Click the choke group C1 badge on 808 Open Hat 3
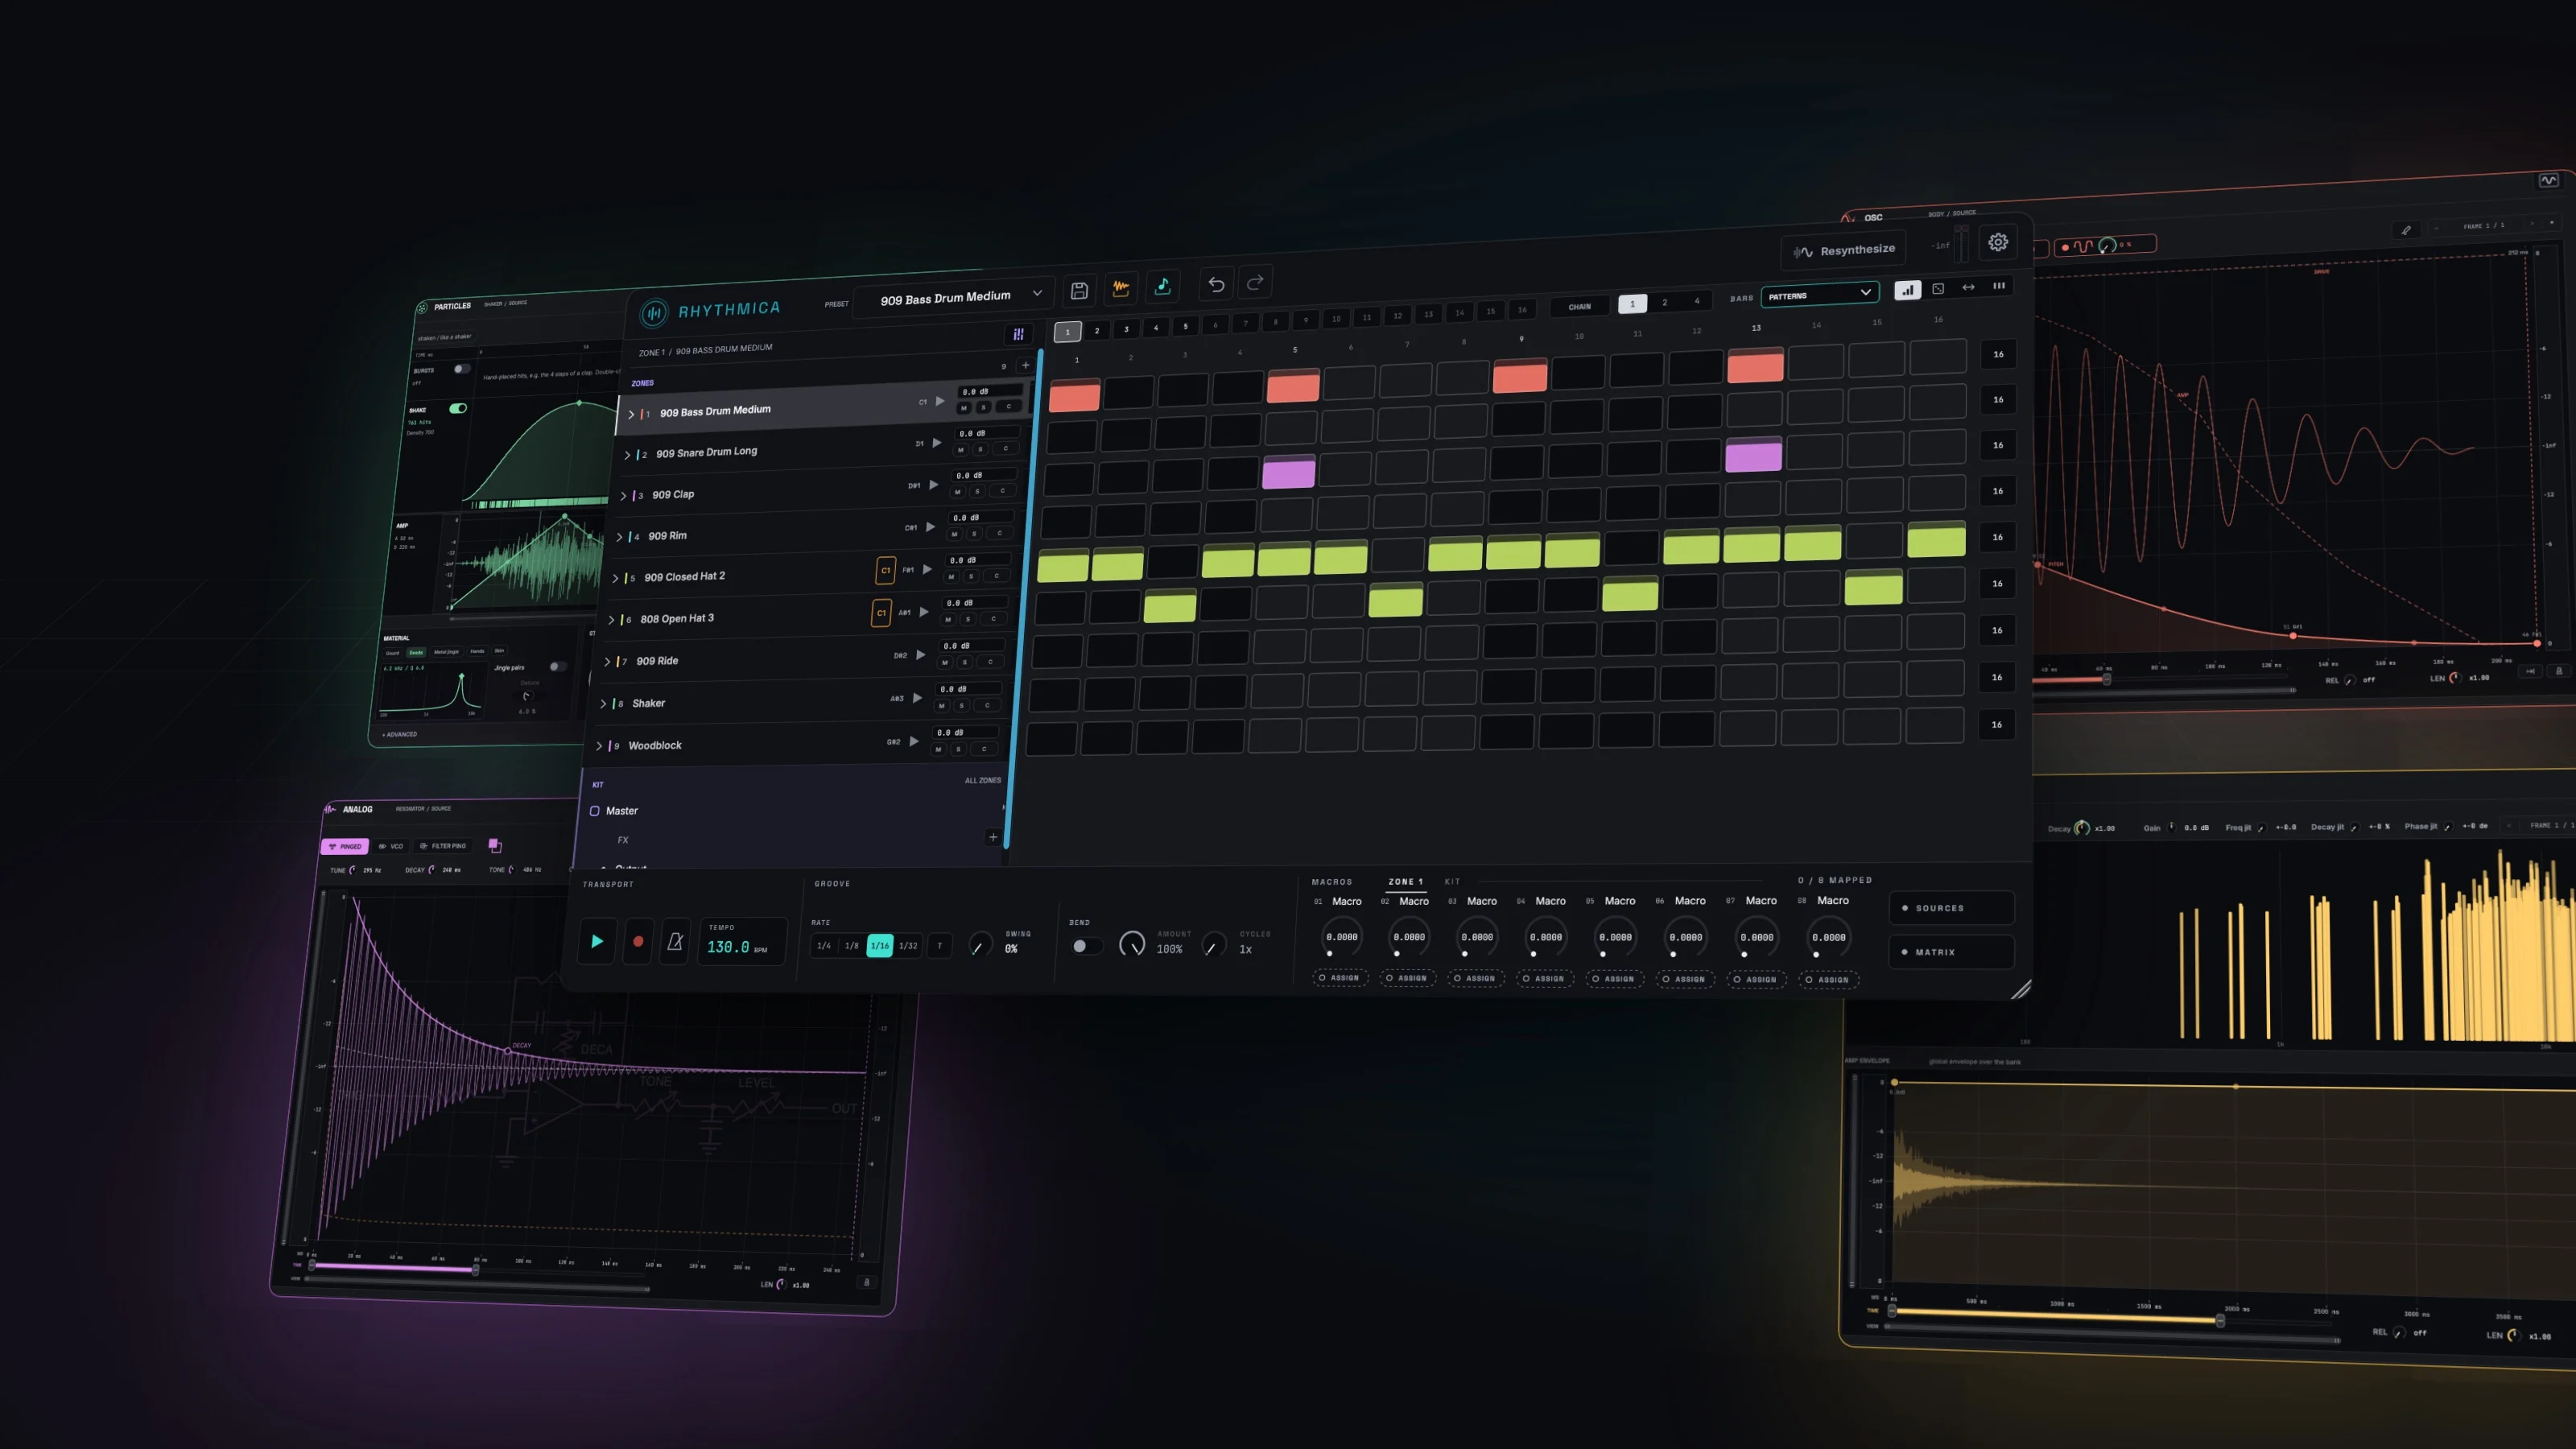Image resolution: width=2576 pixels, height=1449 pixels. coord(881,613)
